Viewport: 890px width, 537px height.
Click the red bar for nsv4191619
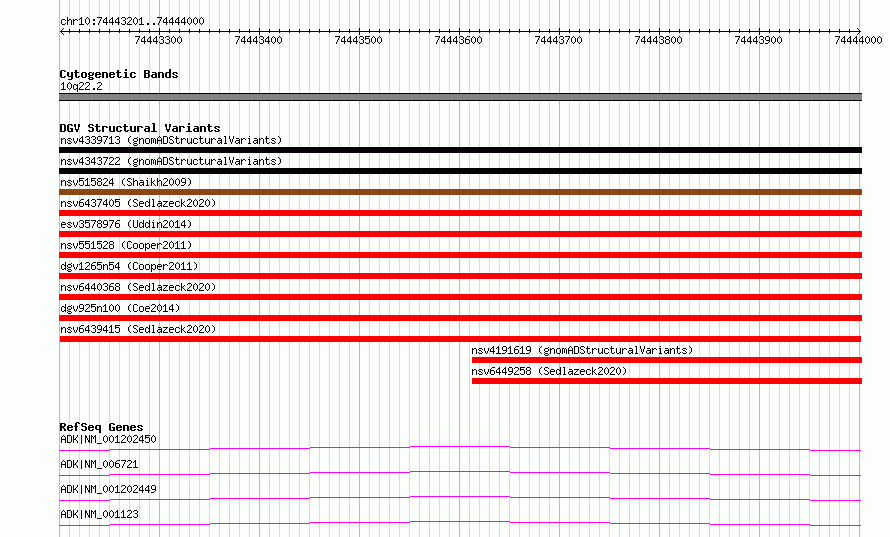(x=666, y=360)
